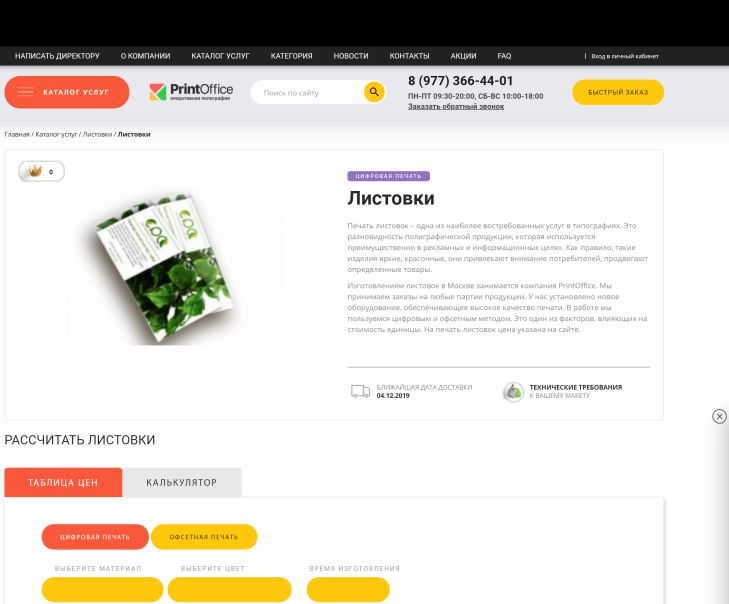Switch to the Таблица цен tab
Viewport: 729px width, 604px height.
point(63,483)
